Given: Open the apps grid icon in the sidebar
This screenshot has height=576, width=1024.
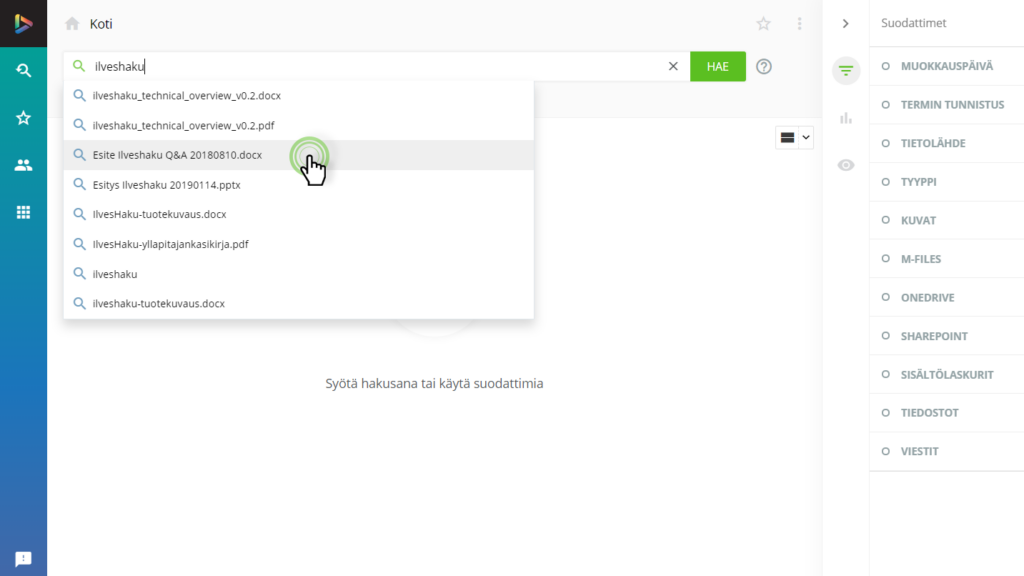Looking at the screenshot, I should click(x=24, y=212).
